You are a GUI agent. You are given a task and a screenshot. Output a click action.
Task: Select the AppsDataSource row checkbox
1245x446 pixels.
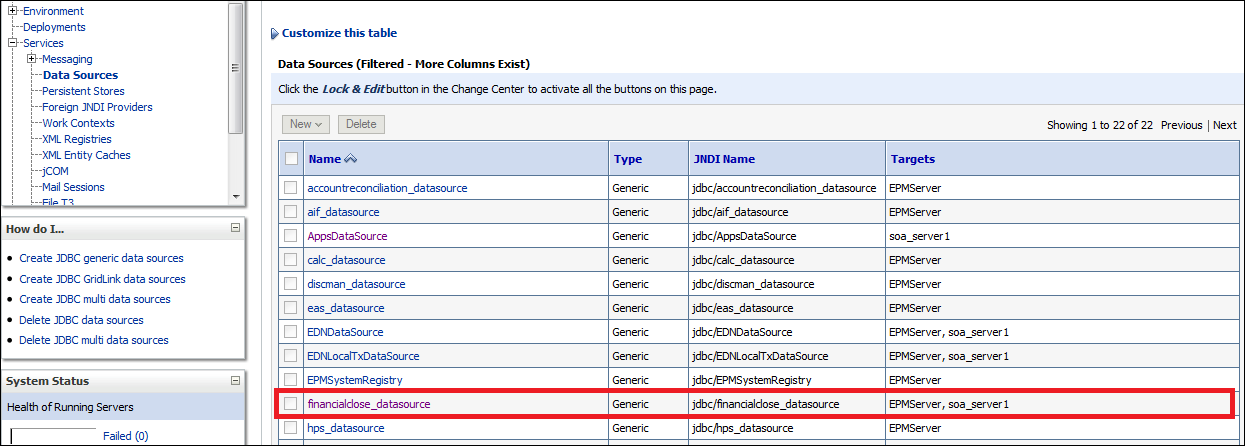291,236
